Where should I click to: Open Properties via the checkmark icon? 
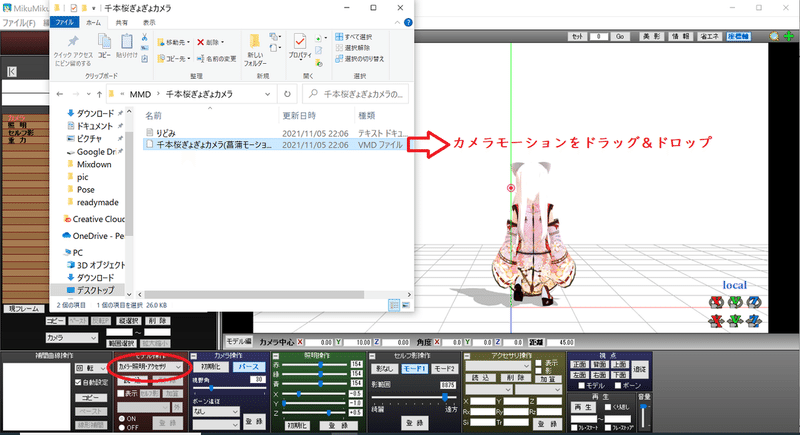pos(299,41)
